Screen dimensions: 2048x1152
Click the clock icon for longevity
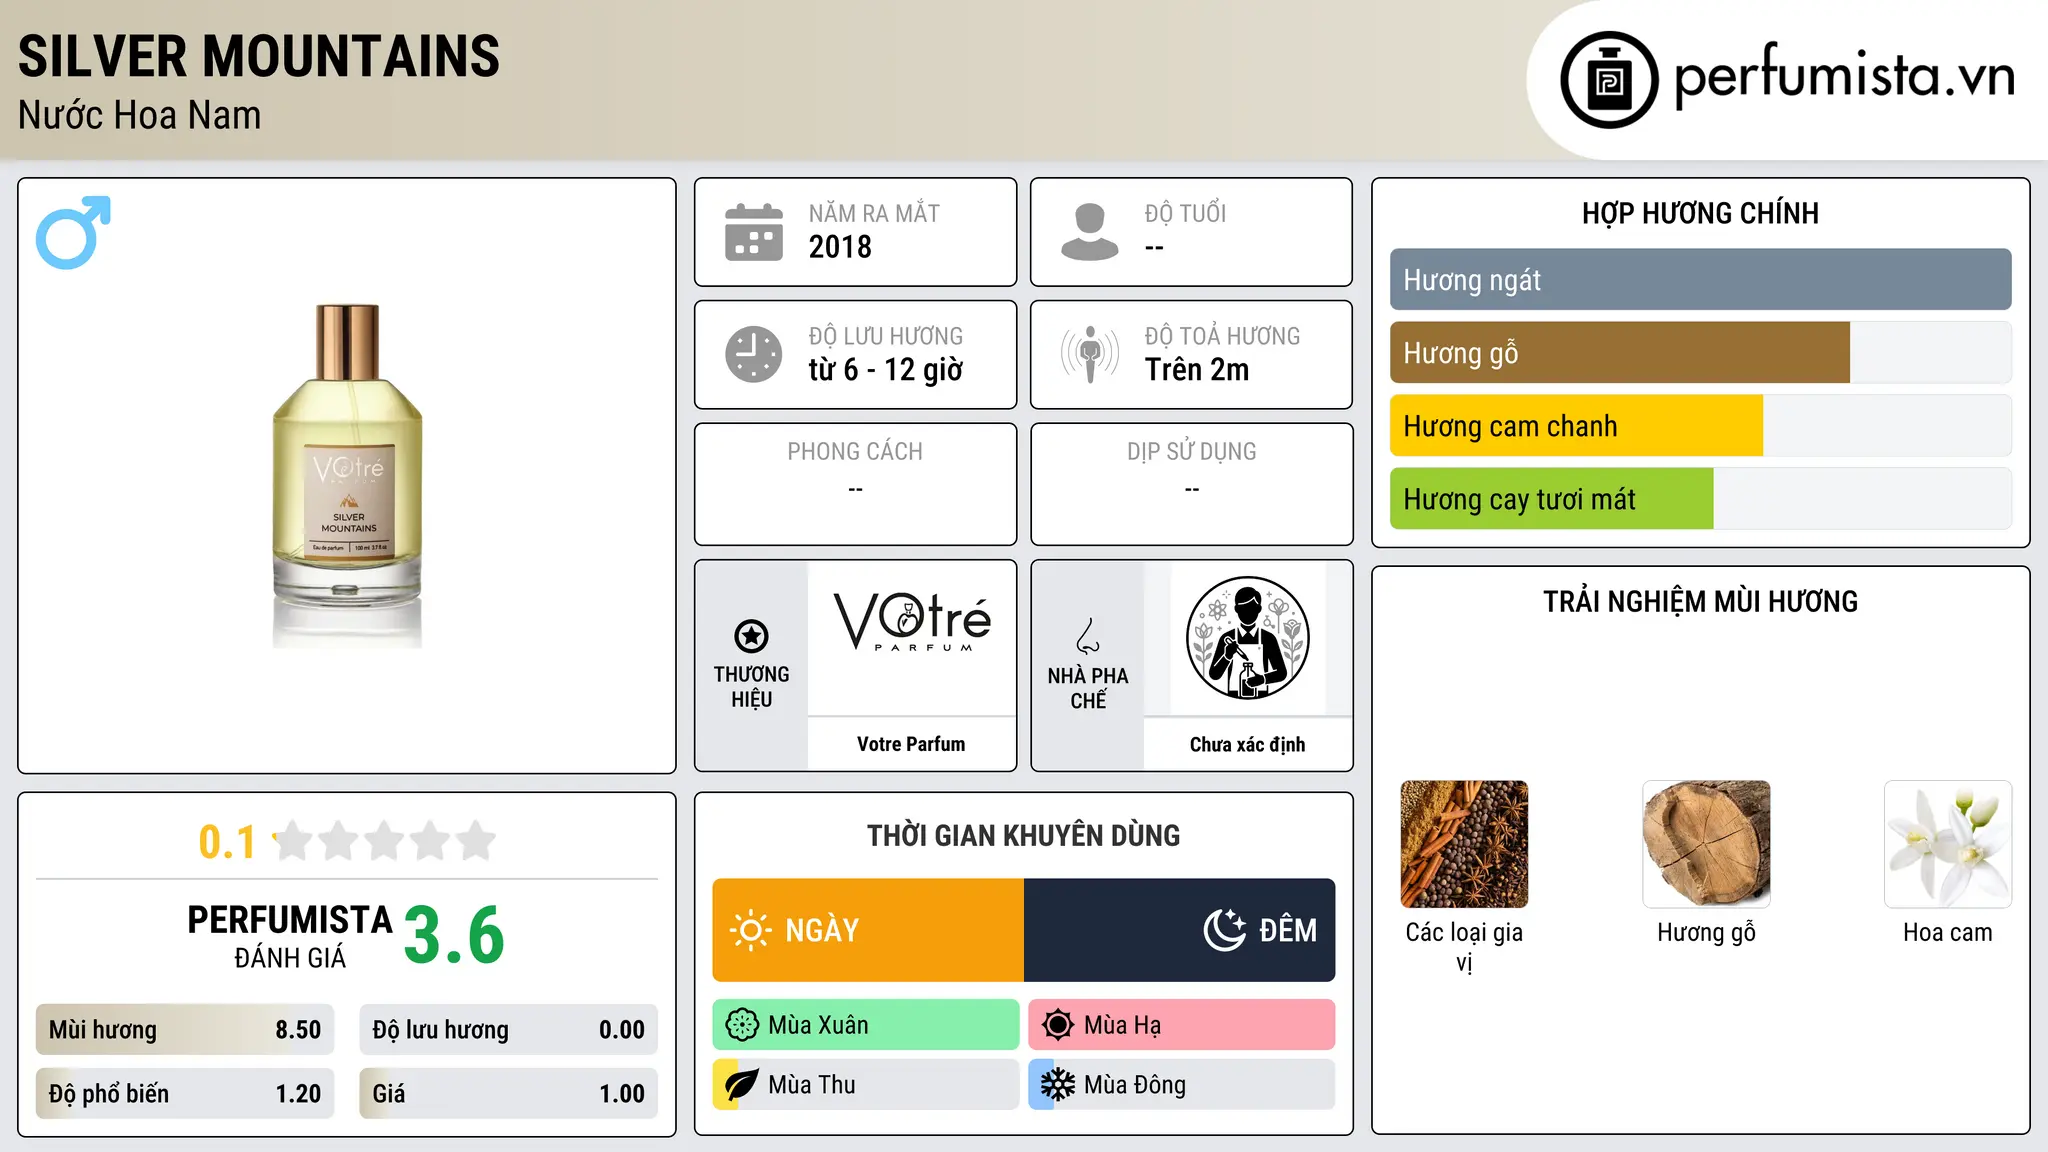[x=754, y=354]
